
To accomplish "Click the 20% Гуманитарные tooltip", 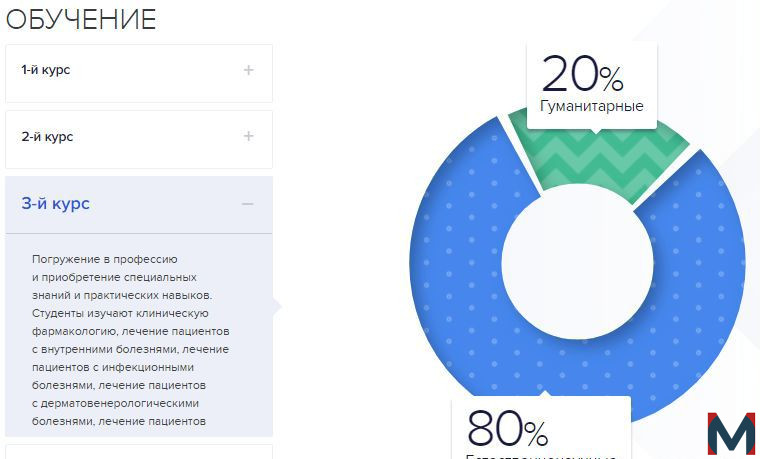I will (592, 85).
